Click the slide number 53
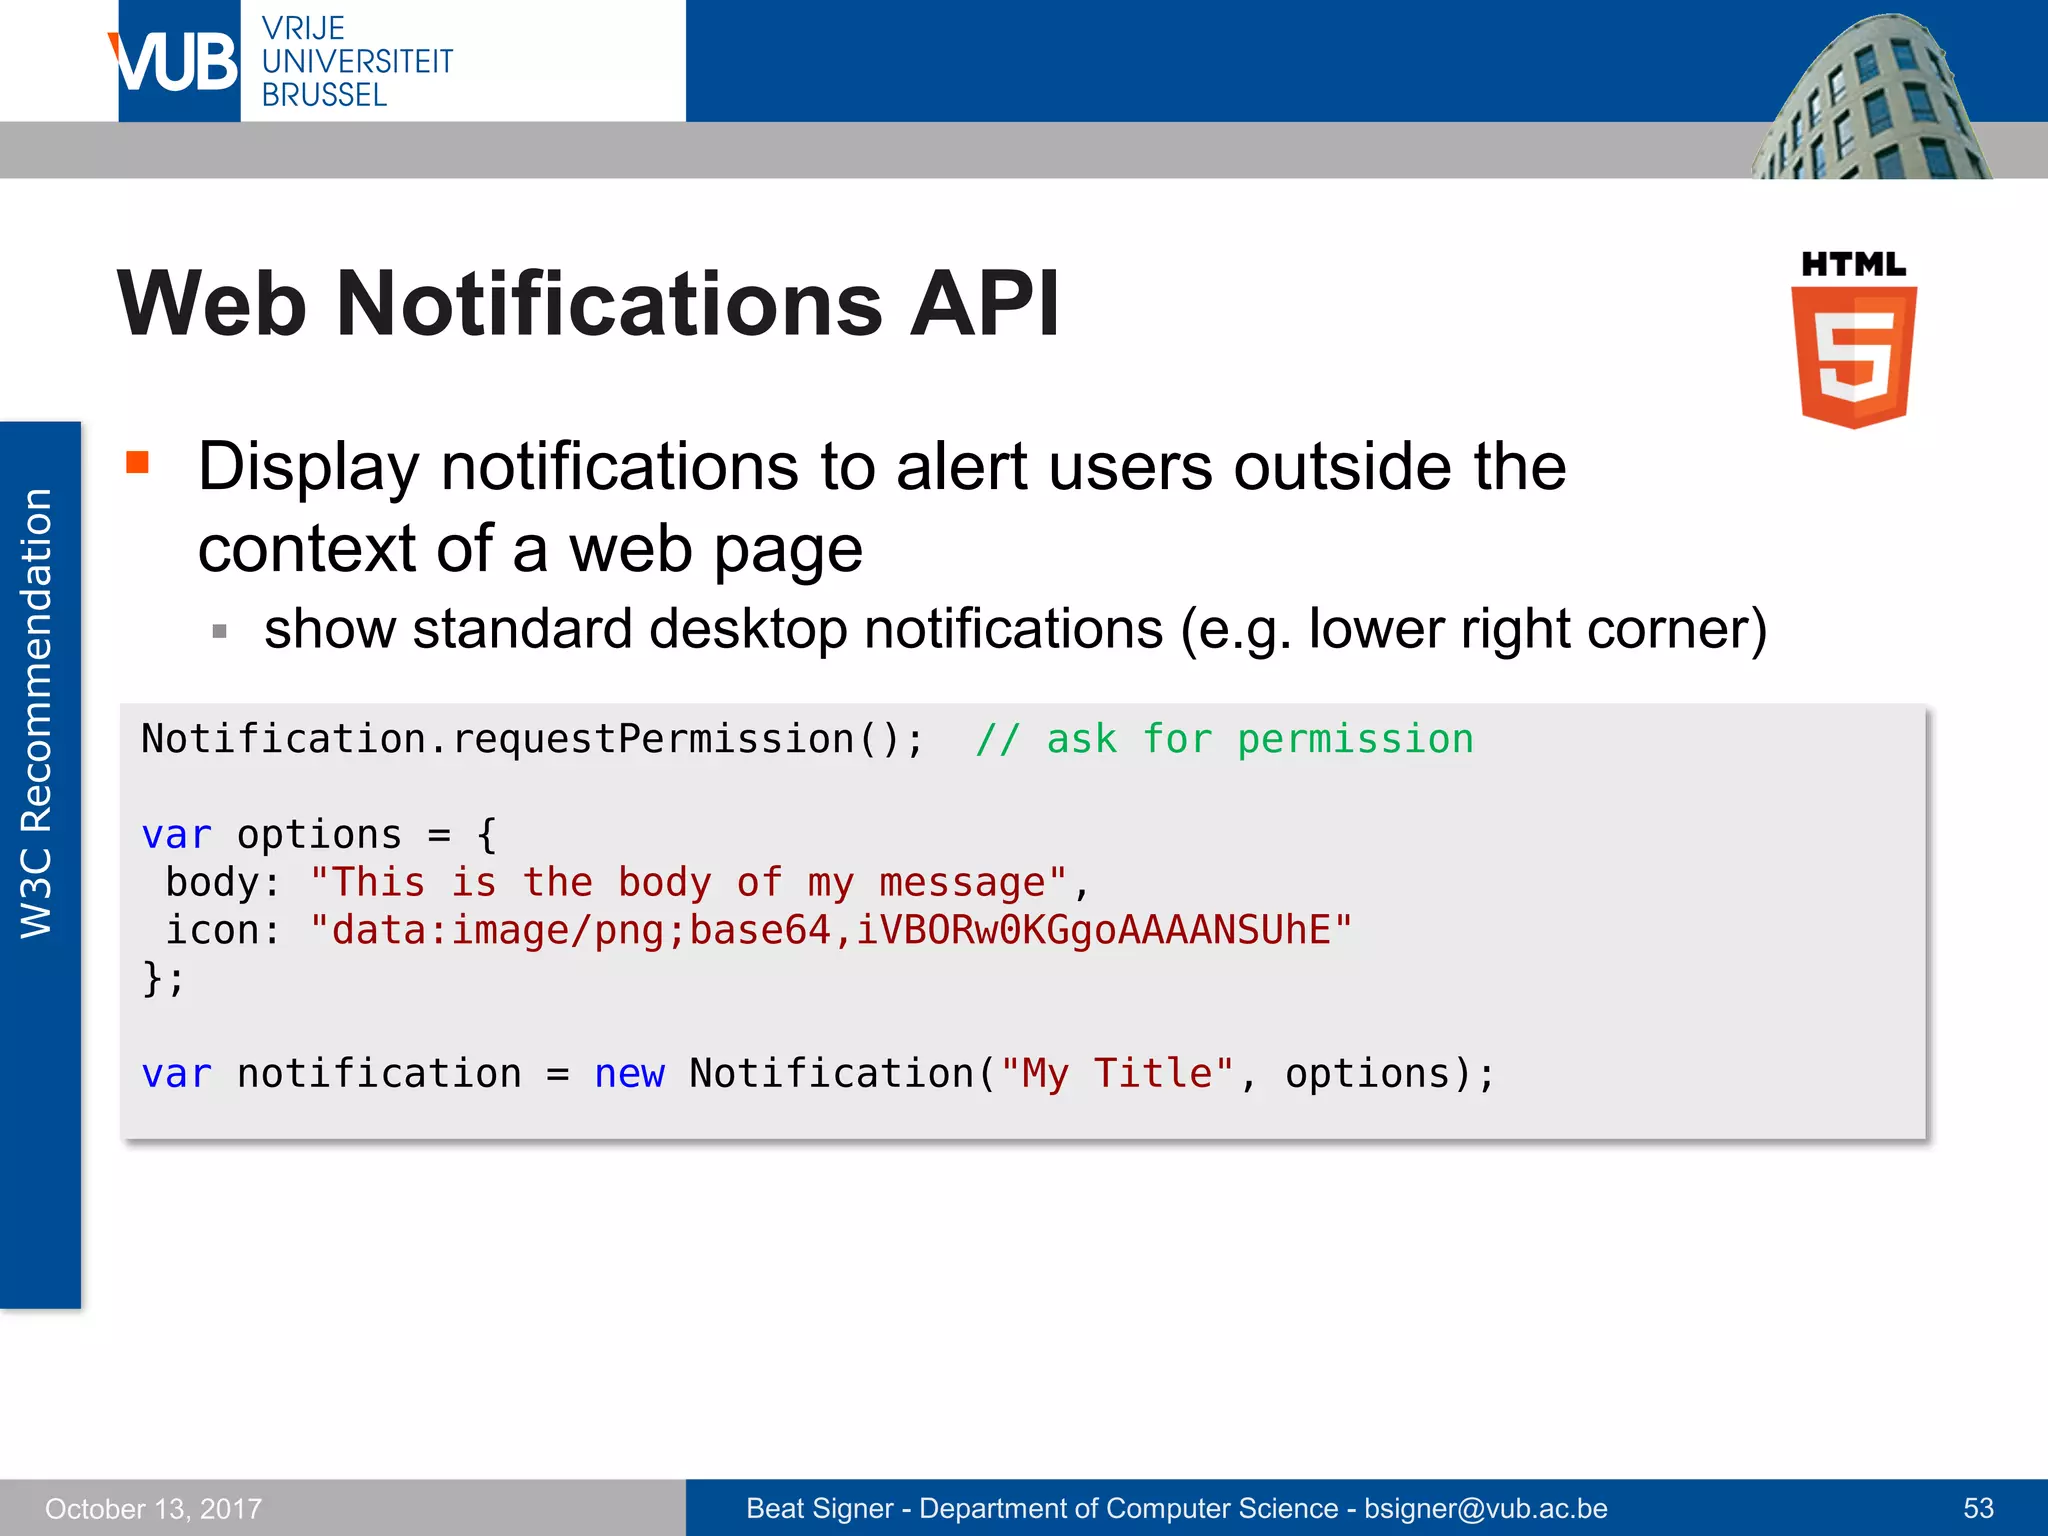Viewport: 2048px width, 1536px height. (x=1978, y=1508)
